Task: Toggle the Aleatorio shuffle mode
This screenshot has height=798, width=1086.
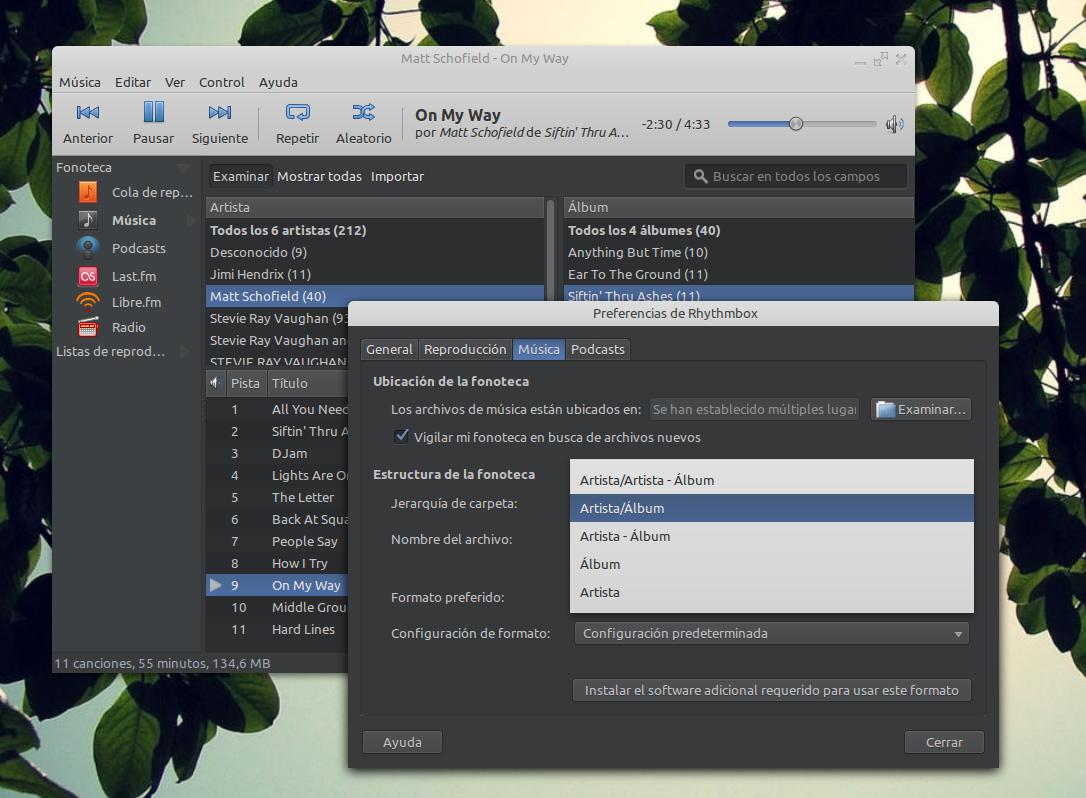Action: click(x=364, y=123)
